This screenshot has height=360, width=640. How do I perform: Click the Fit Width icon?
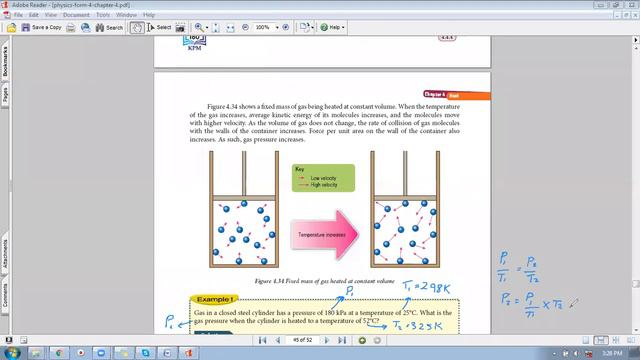231,27
